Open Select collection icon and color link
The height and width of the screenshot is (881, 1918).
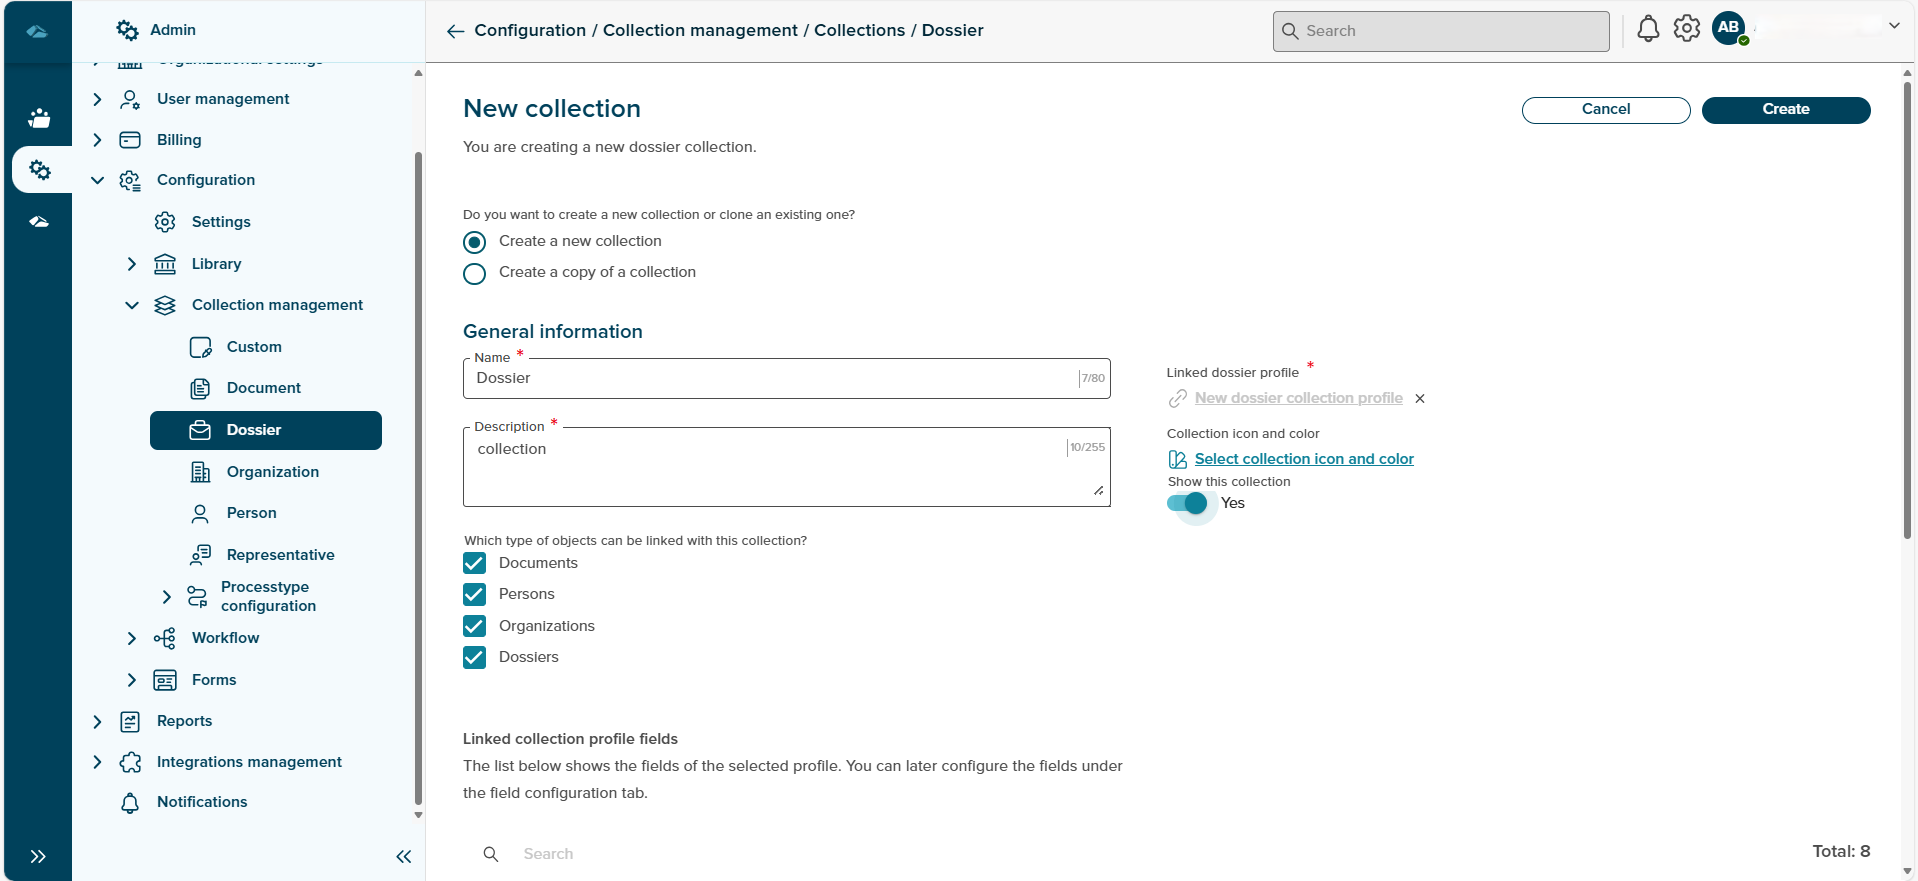tap(1303, 459)
